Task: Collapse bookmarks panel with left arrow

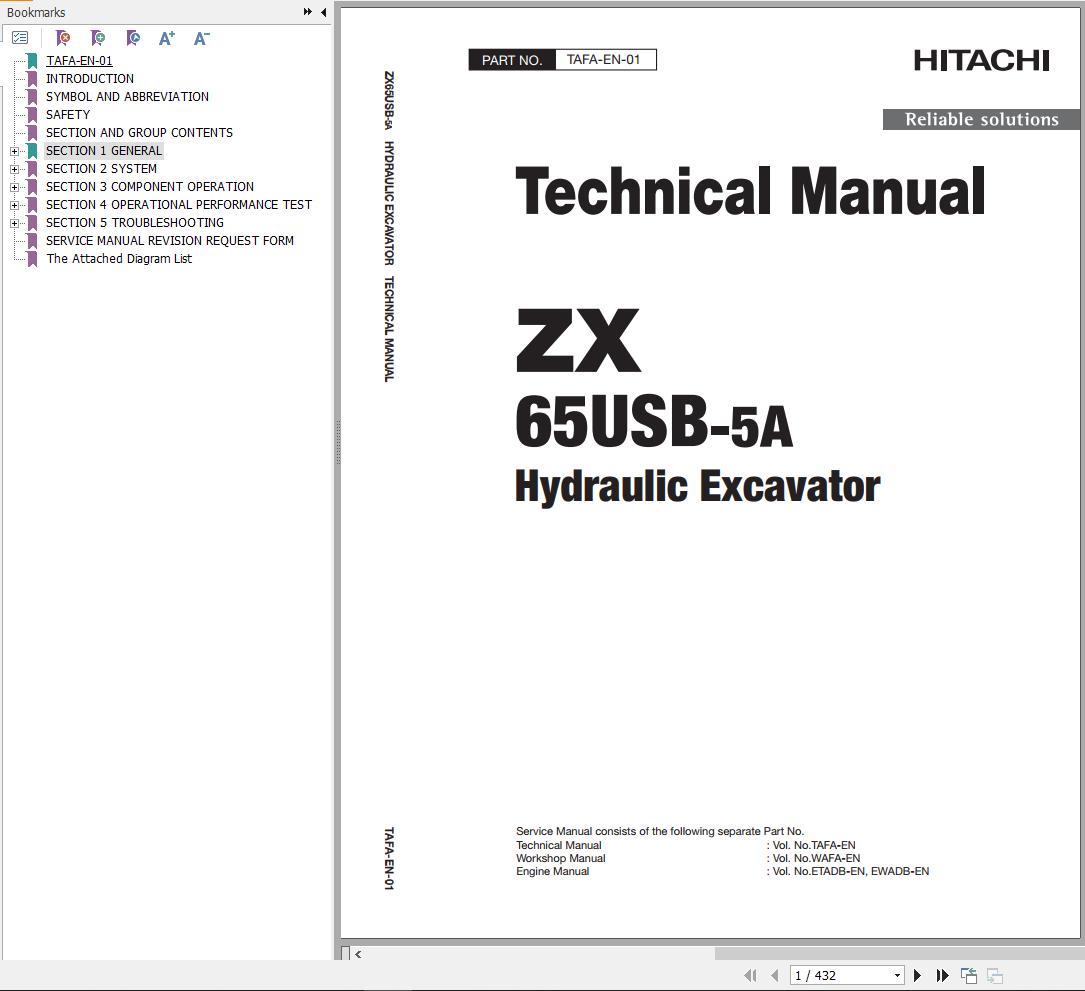Action: tap(323, 12)
